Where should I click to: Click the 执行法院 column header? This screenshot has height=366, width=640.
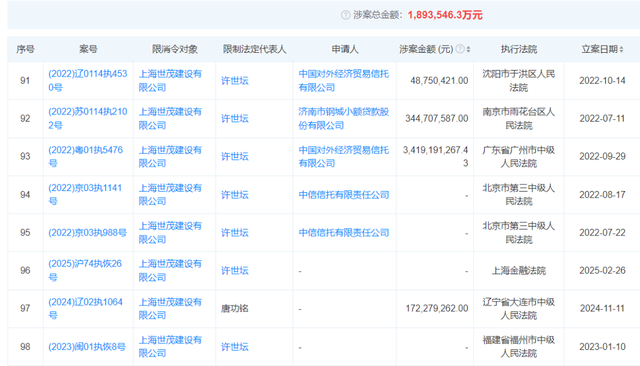point(519,49)
